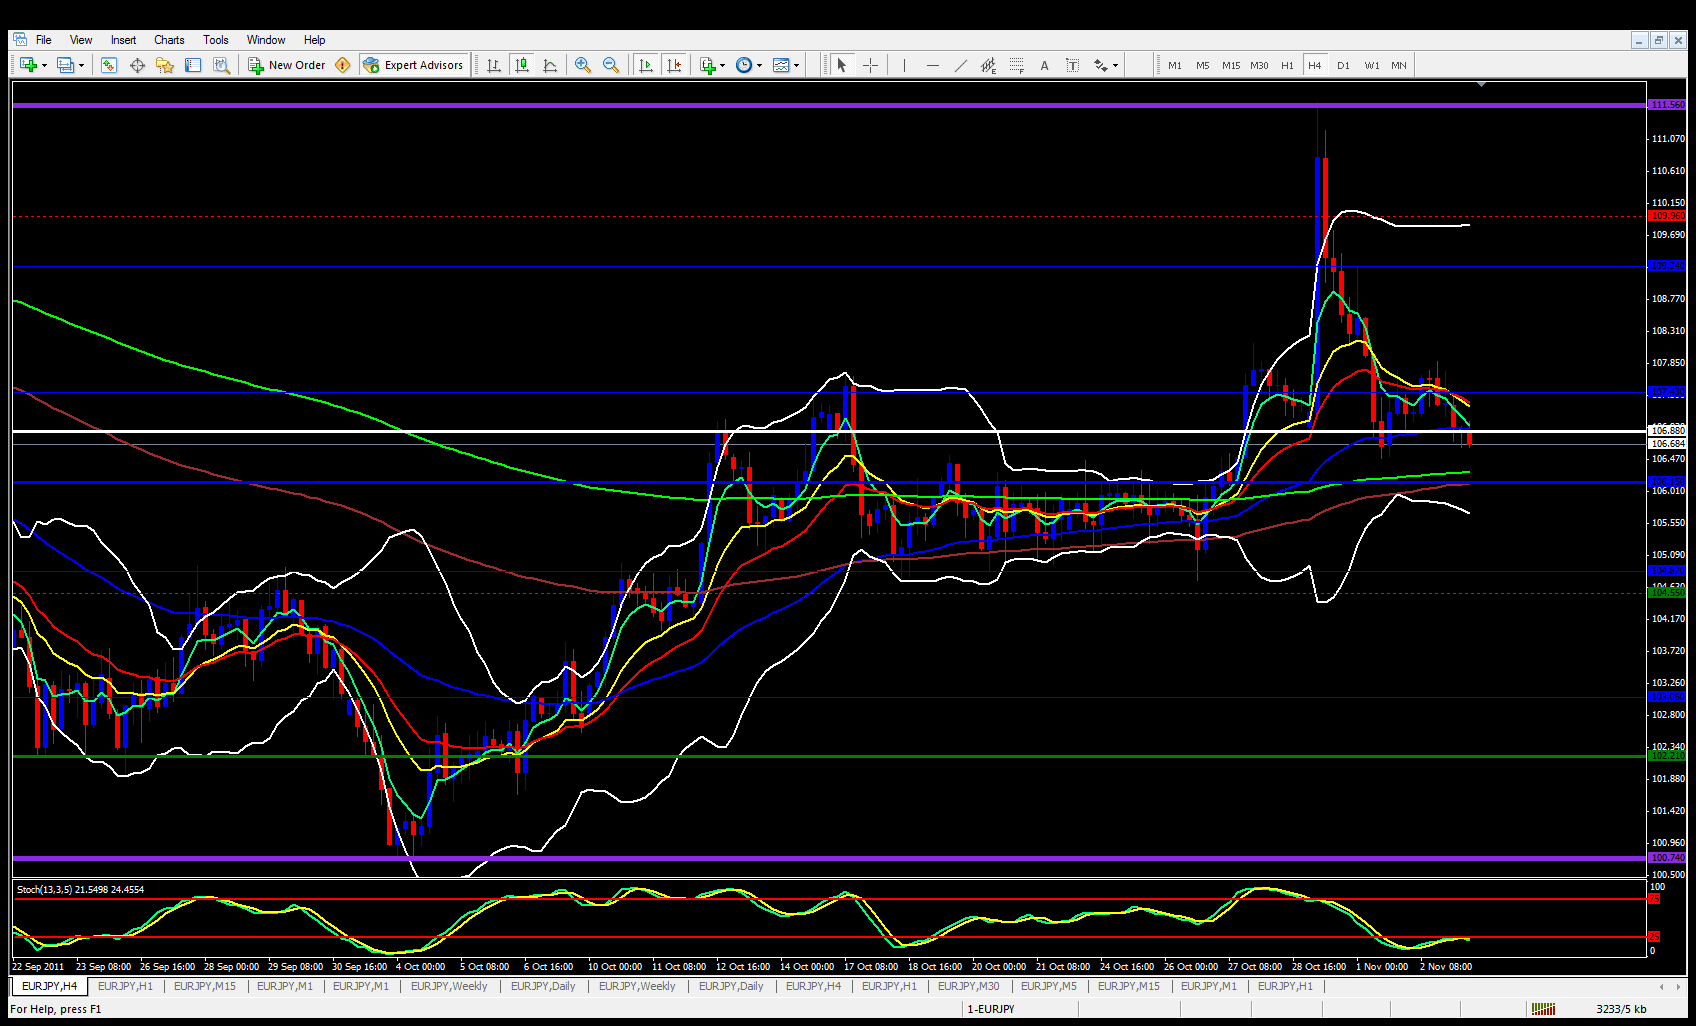1696x1026 pixels.
Task: Select the Draw Trendline tool
Action: click(x=960, y=65)
